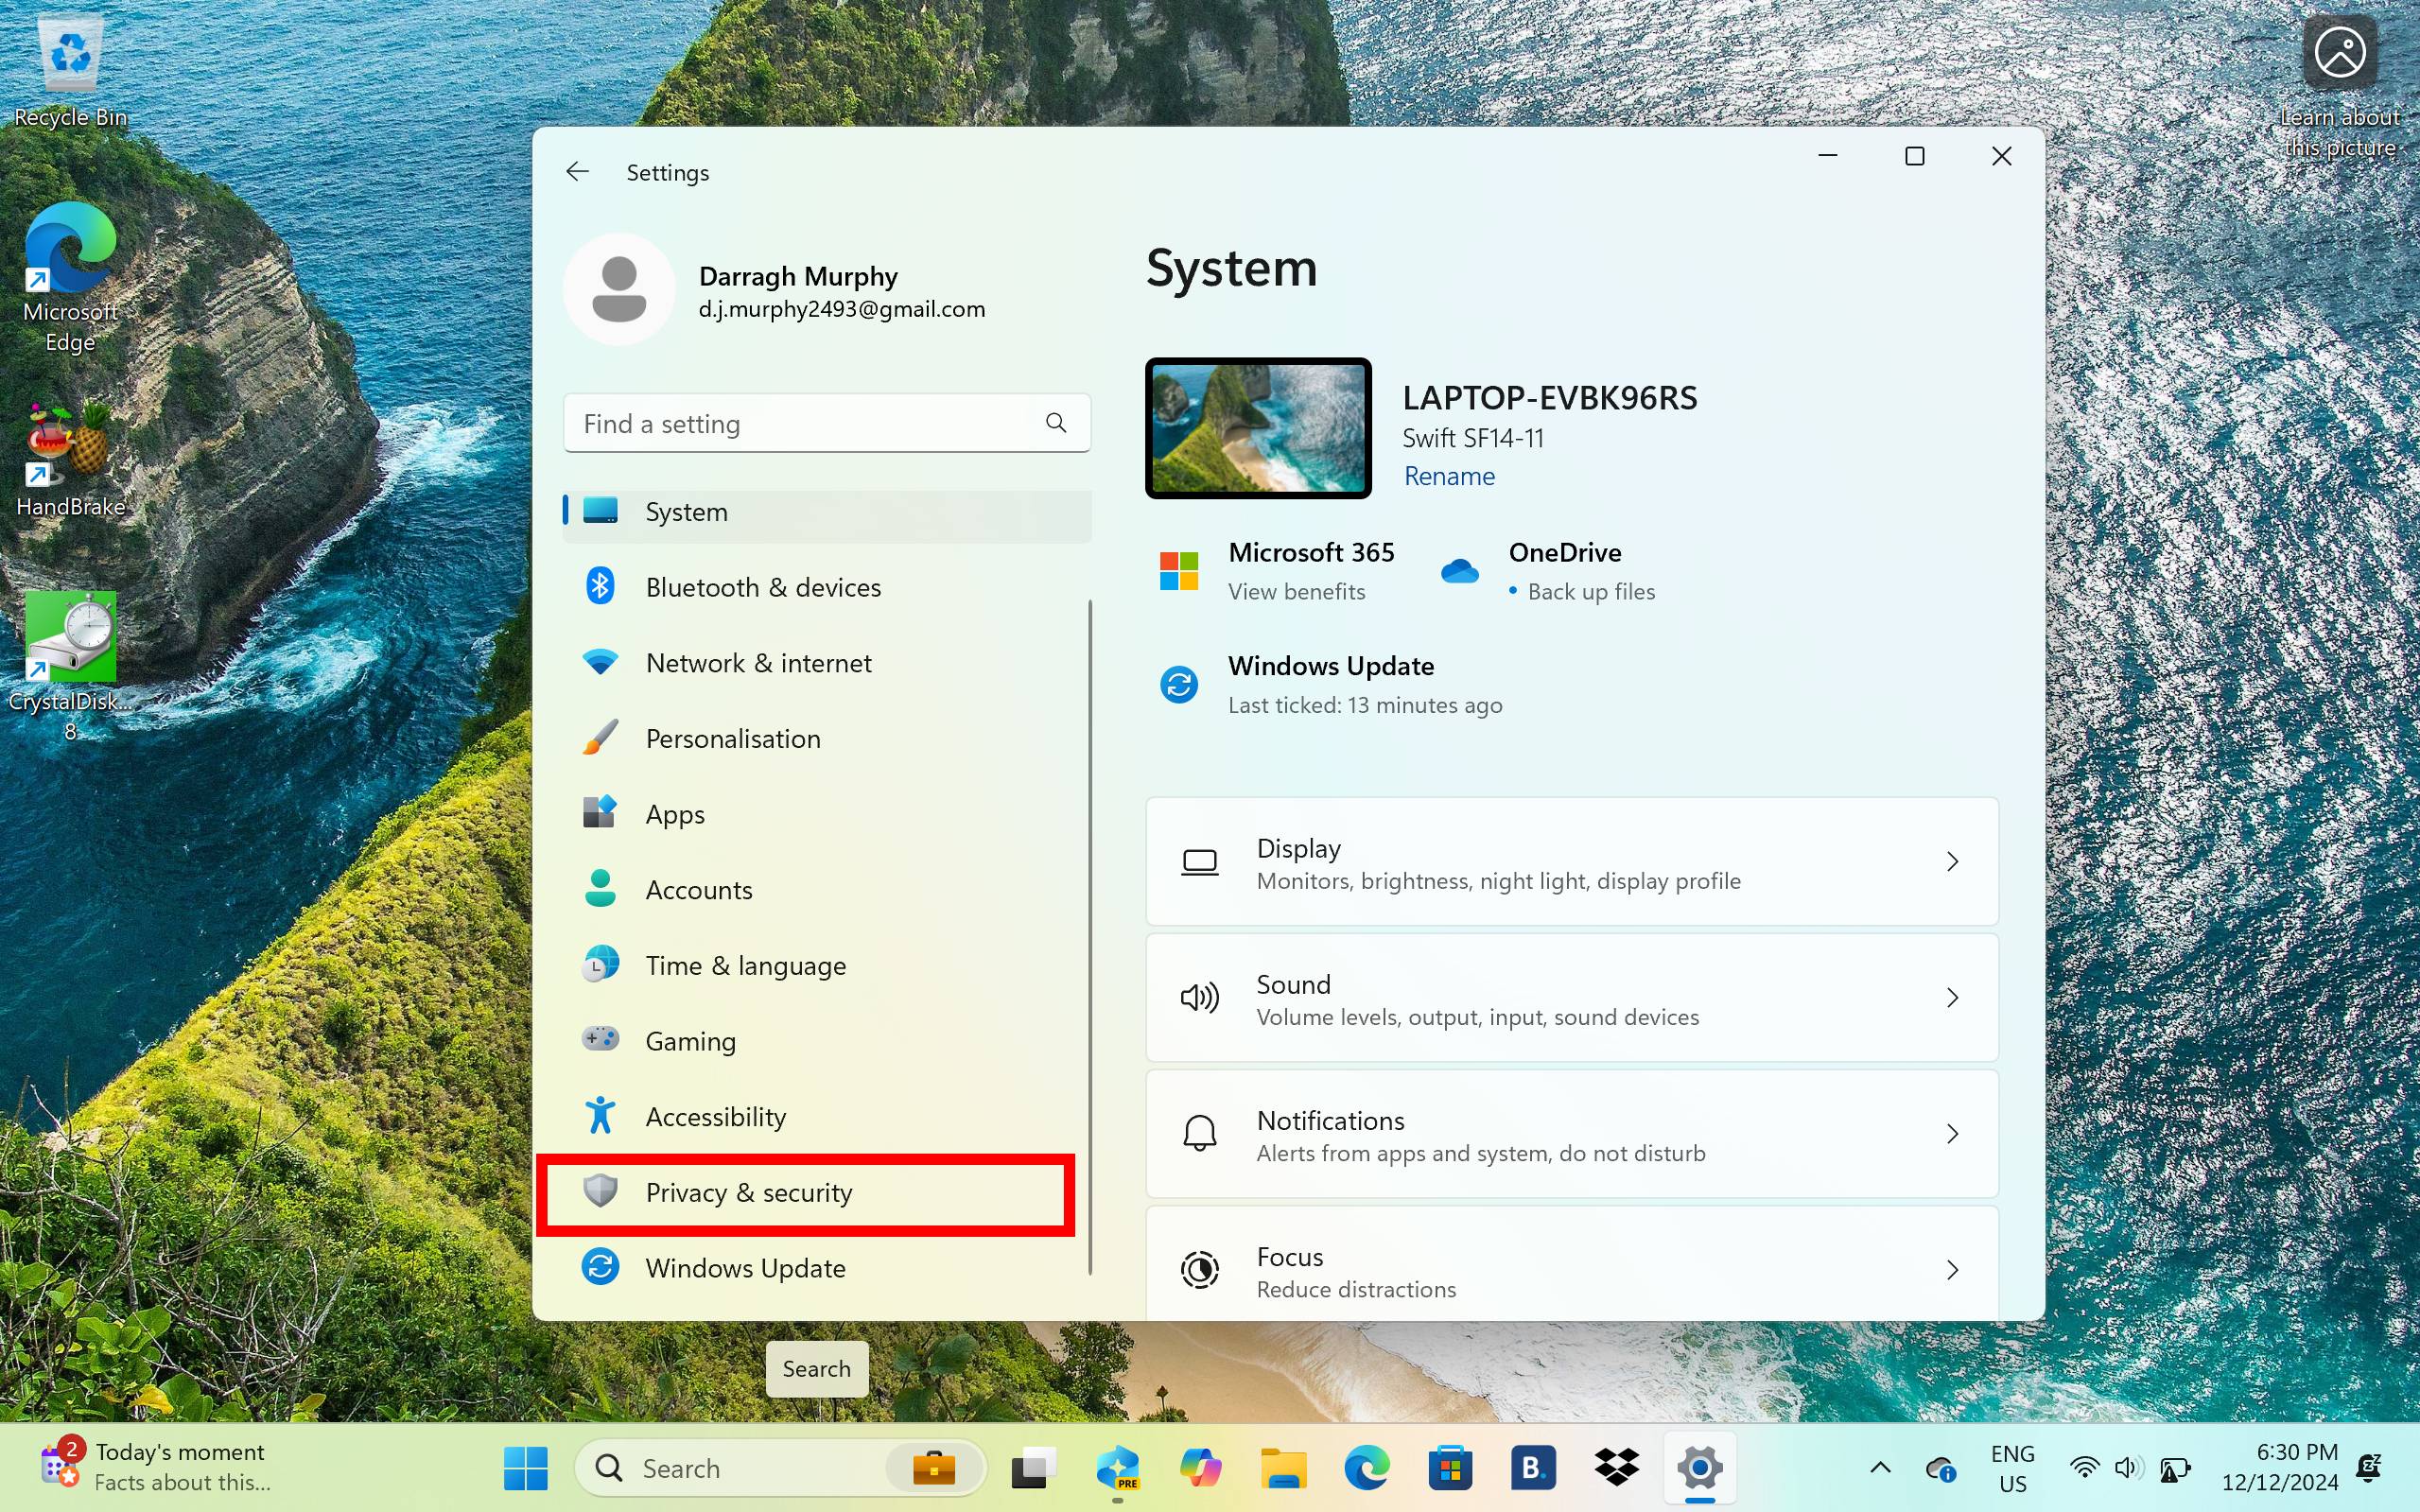Click the Network & internet Wi-Fi icon
2420x1512 pixels.
pos(600,662)
